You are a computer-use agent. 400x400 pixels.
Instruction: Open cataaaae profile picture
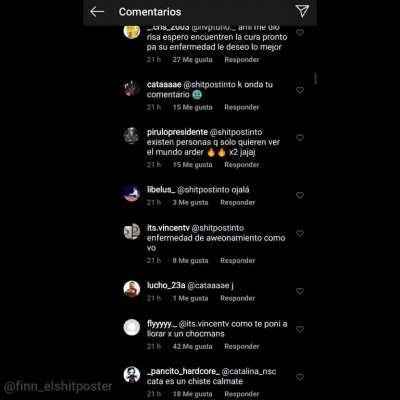(x=132, y=89)
